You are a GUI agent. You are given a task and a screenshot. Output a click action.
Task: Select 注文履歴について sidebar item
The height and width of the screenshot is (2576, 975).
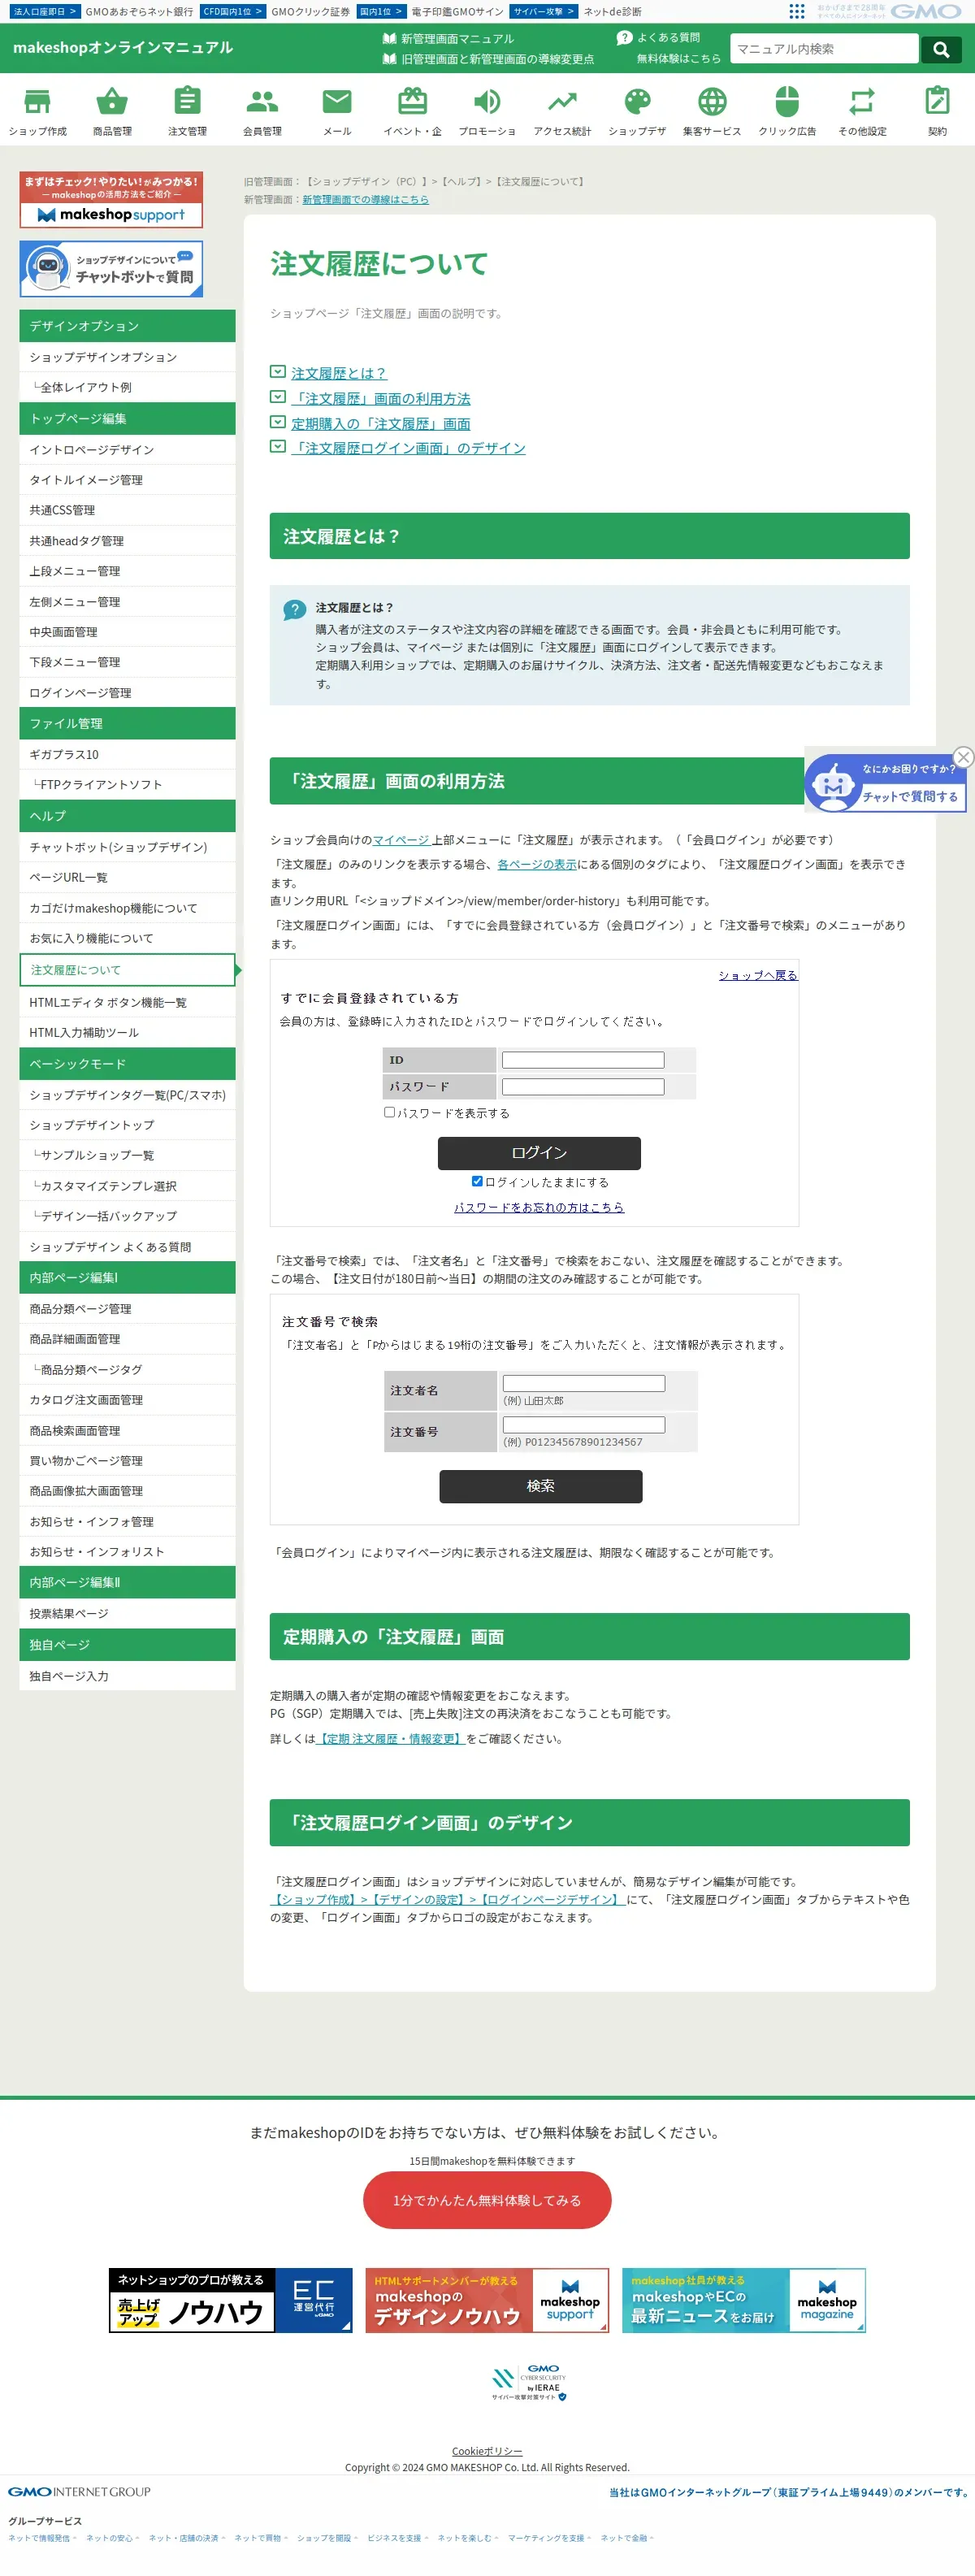tap(127, 970)
